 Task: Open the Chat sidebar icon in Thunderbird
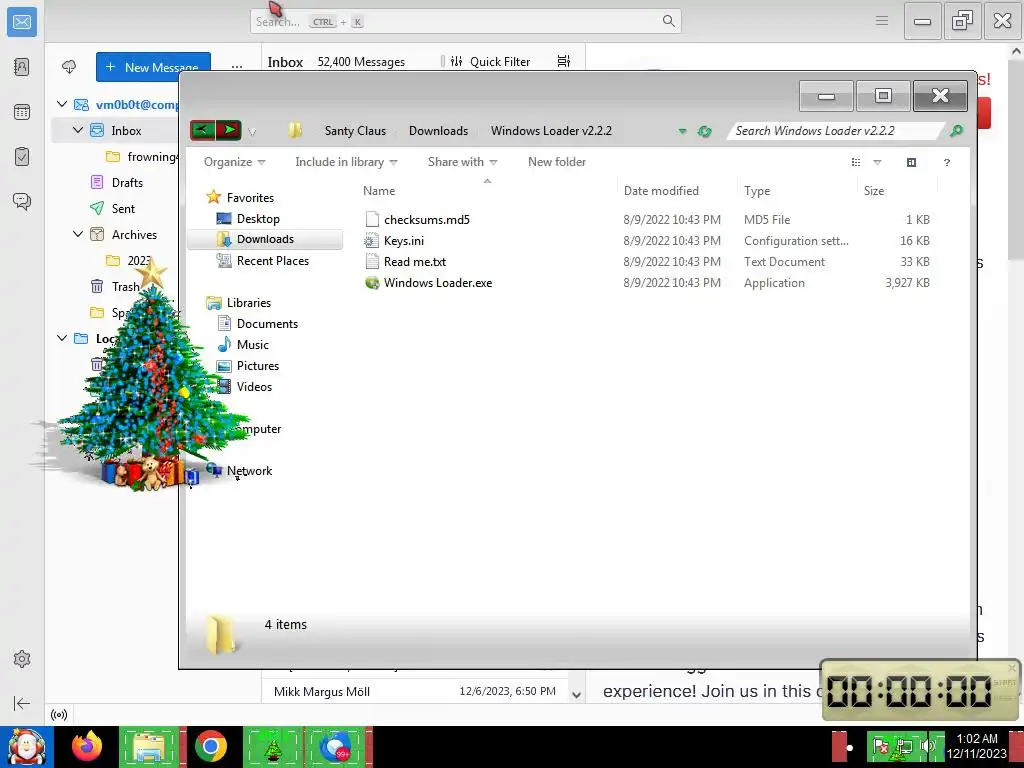[x=22, y=201]
